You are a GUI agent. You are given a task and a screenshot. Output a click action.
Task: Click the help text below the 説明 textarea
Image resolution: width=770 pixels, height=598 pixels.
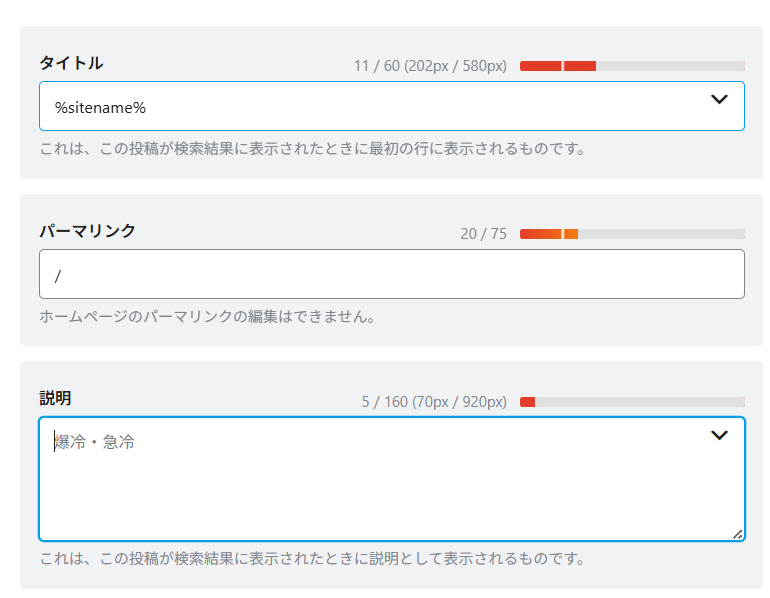click(x=312, y=558)
